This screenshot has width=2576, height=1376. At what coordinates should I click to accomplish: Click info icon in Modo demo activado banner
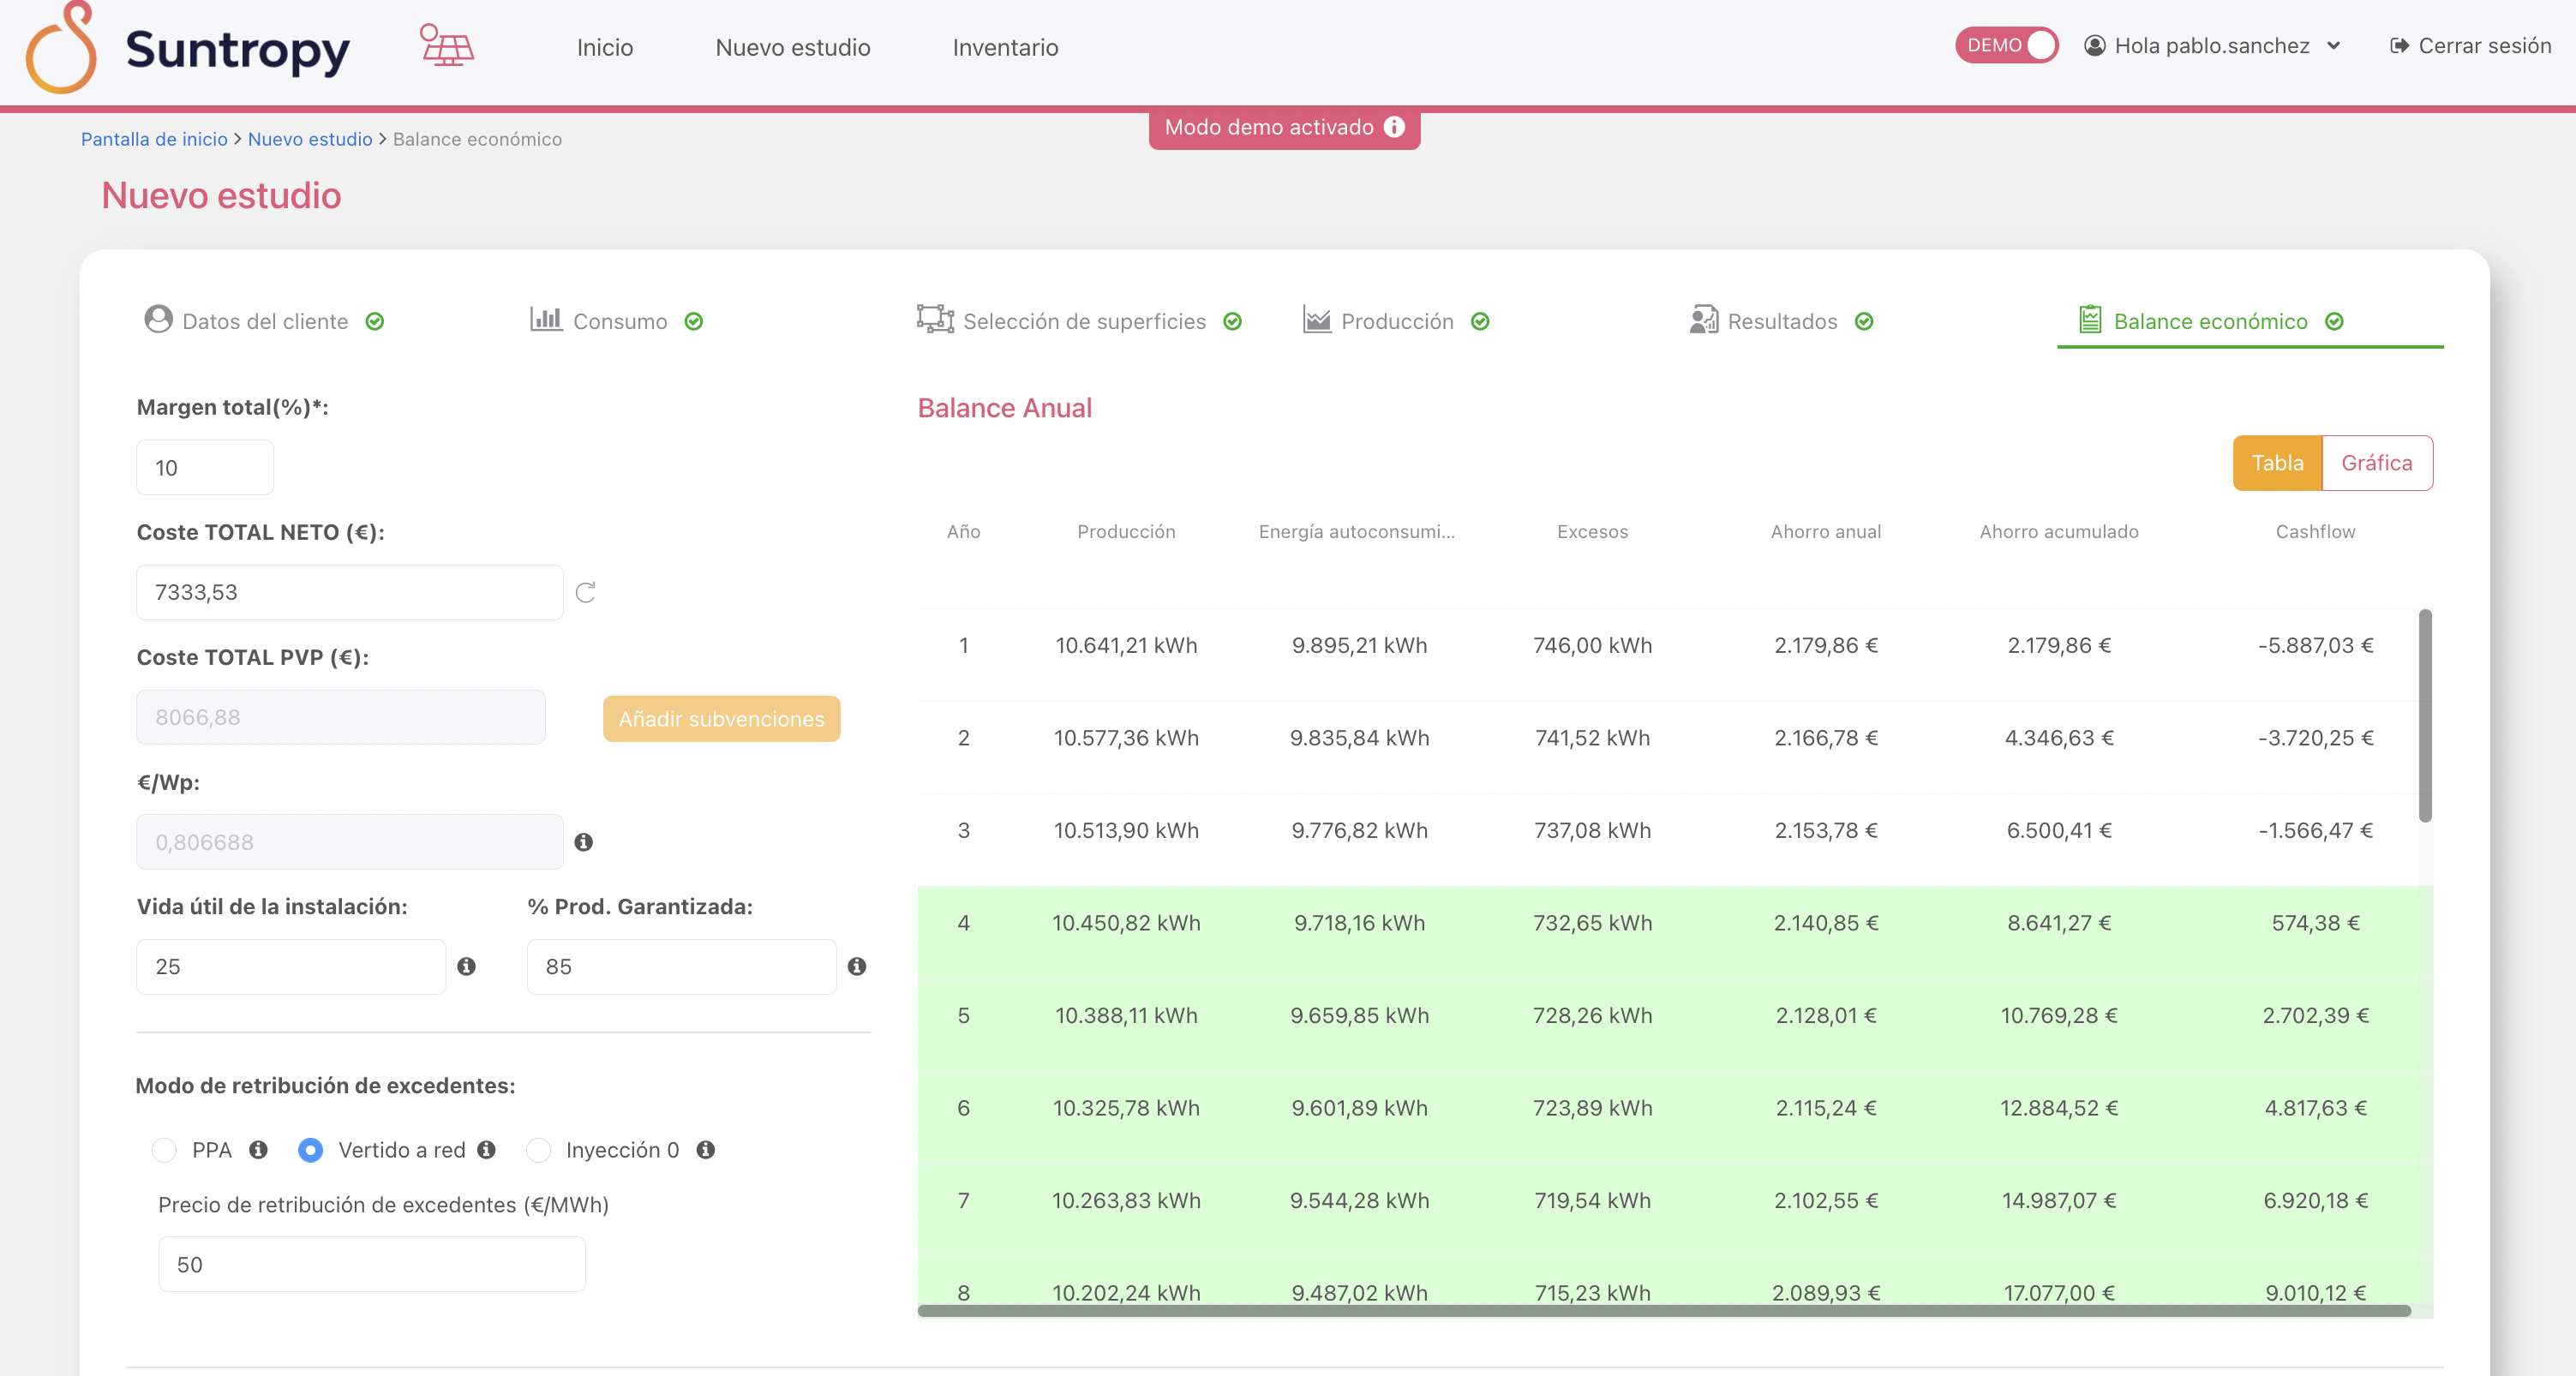pyautogui.click(x=1394, y=127)
